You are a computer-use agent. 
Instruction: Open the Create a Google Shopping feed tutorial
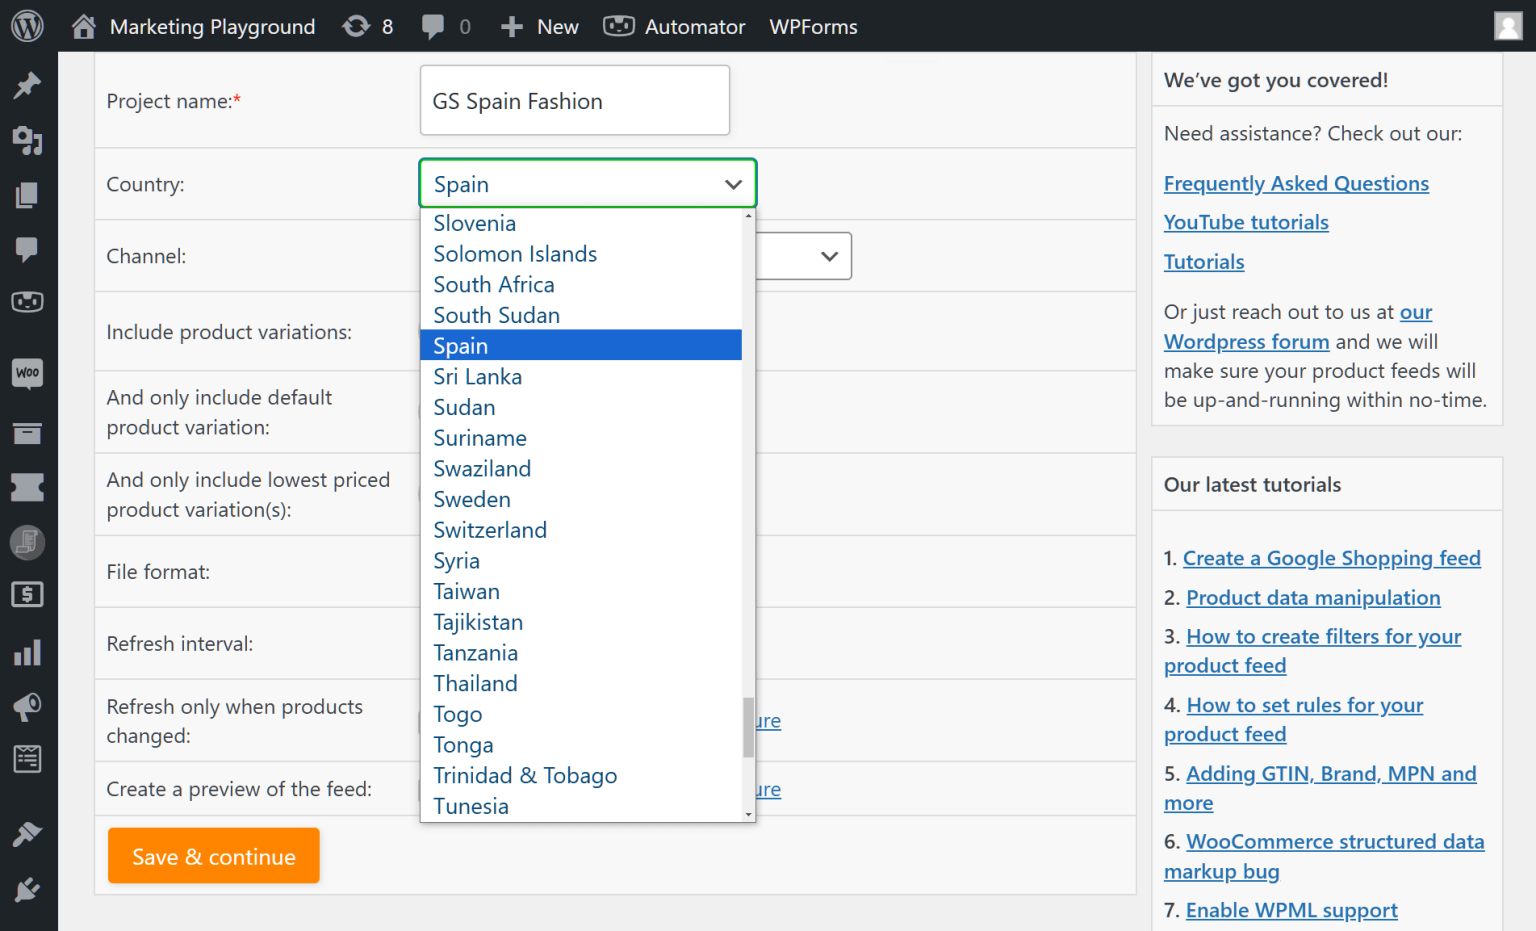point(1331,558)
